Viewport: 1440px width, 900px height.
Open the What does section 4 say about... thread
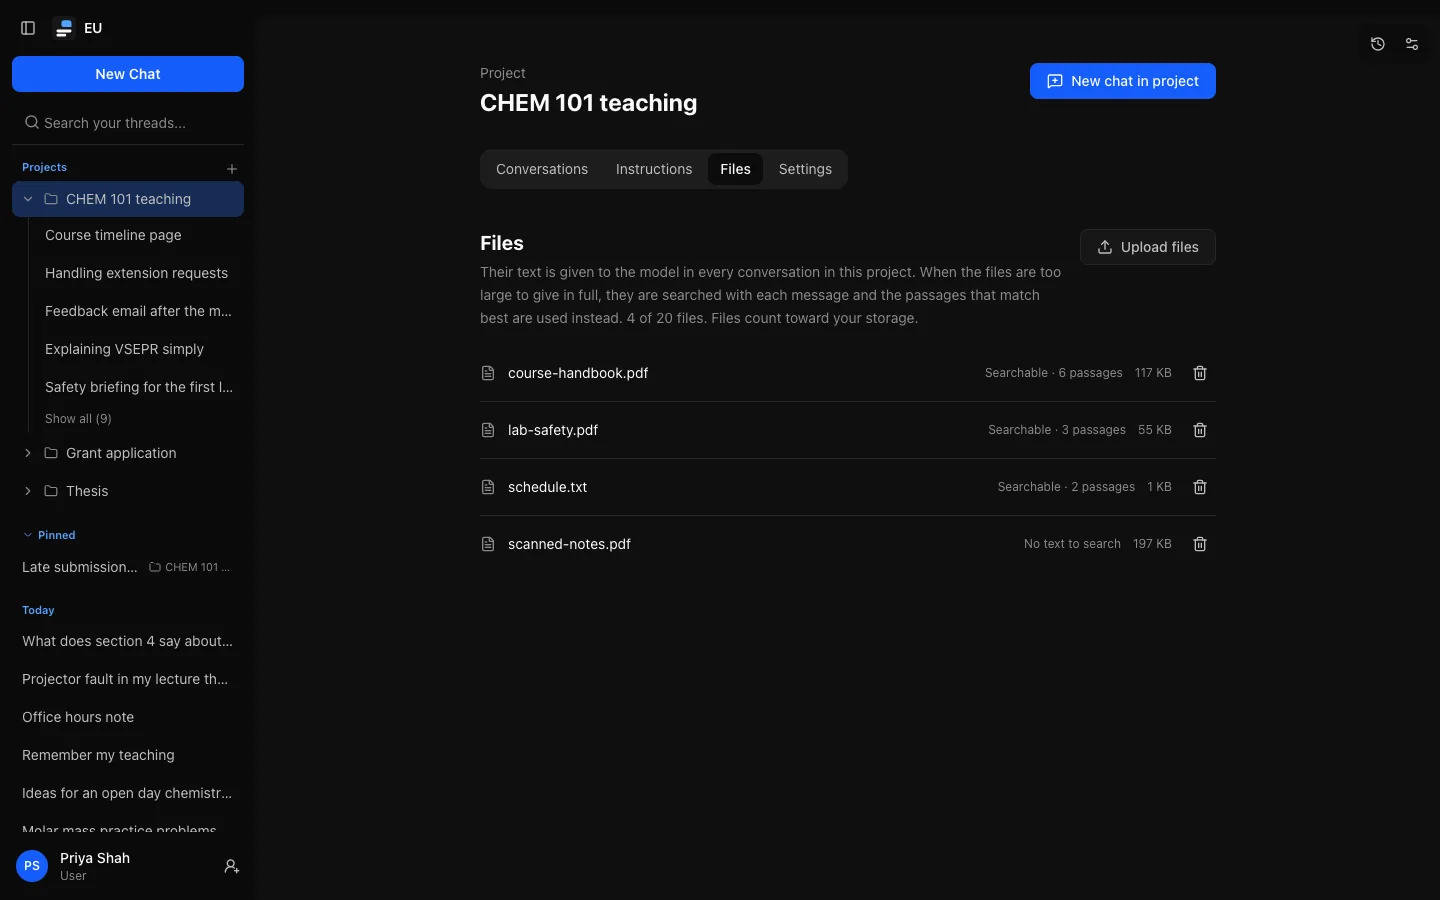(x=128, y=641)
